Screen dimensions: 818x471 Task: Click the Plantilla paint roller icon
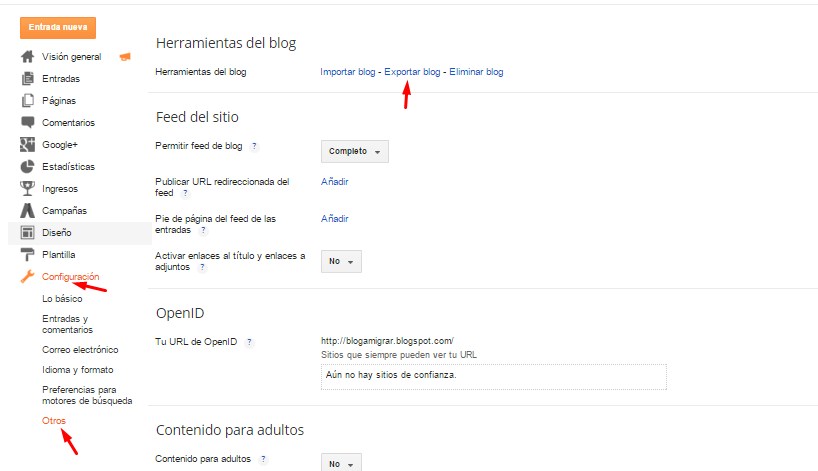click(28, 255)
